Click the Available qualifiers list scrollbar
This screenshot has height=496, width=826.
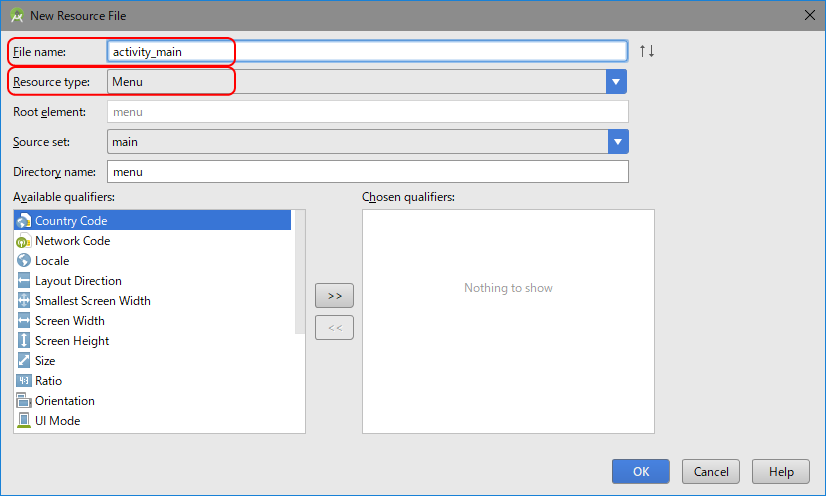pyautogui.click(x=300, y=272)
